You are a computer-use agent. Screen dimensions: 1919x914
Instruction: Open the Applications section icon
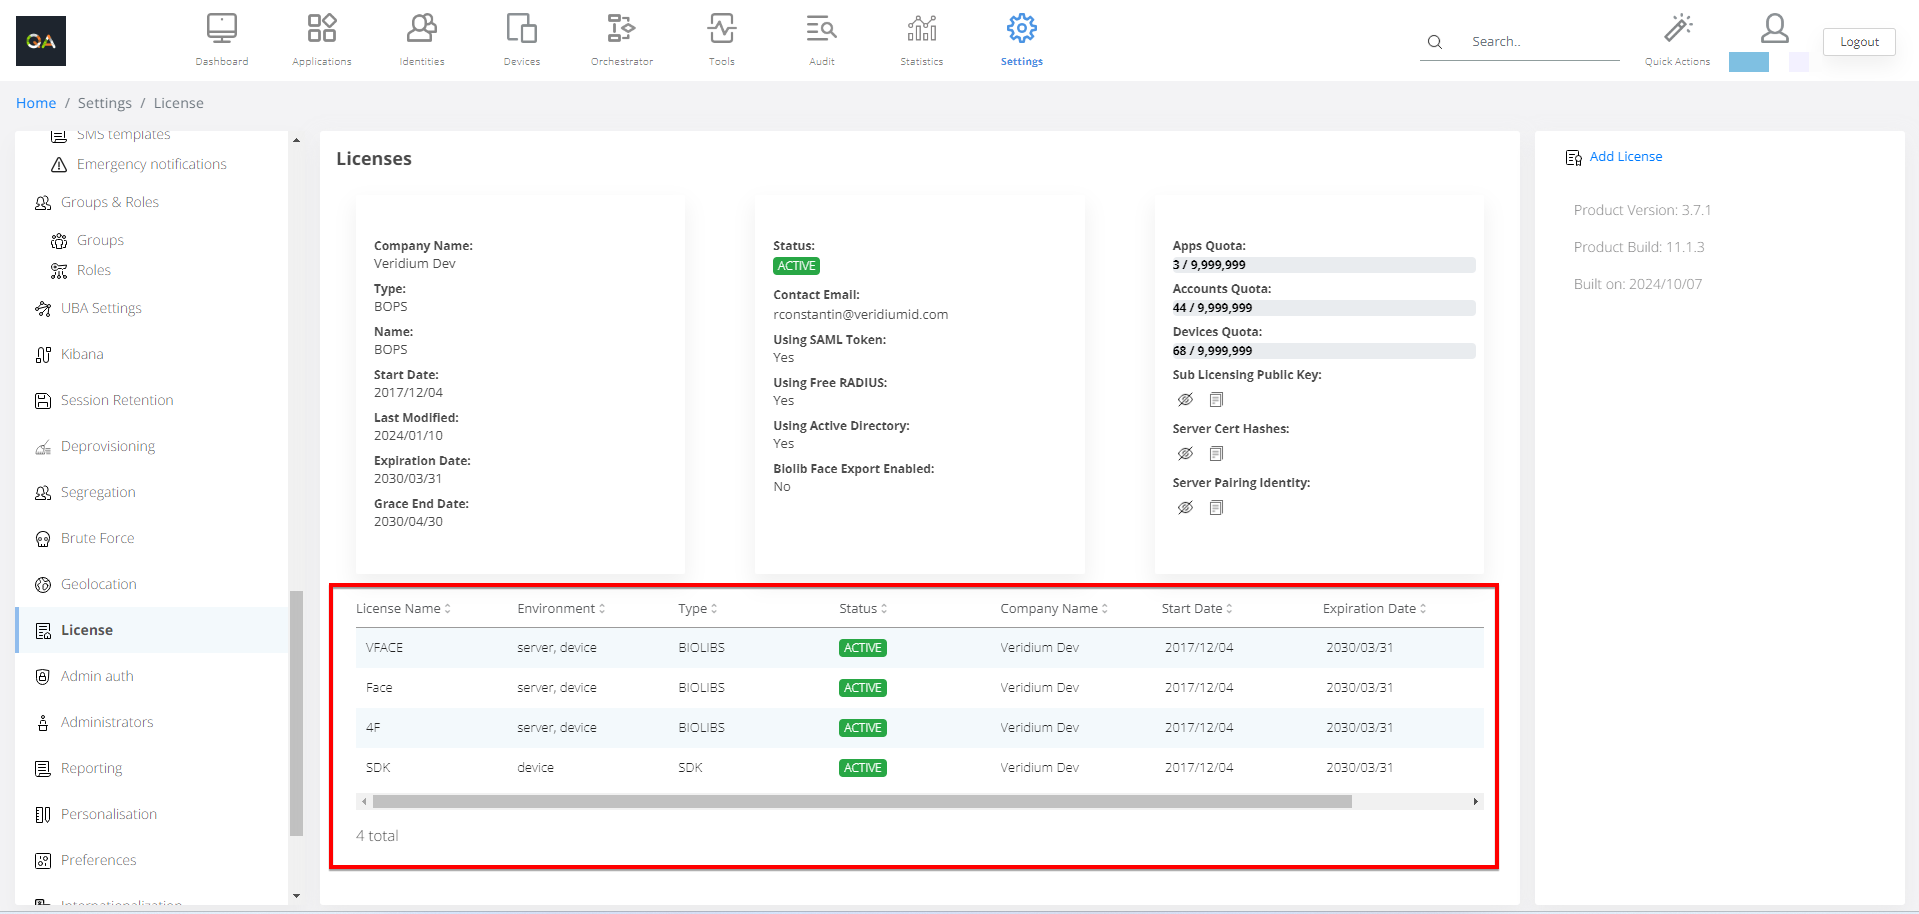pyautogui.click(x=321, y=29)
